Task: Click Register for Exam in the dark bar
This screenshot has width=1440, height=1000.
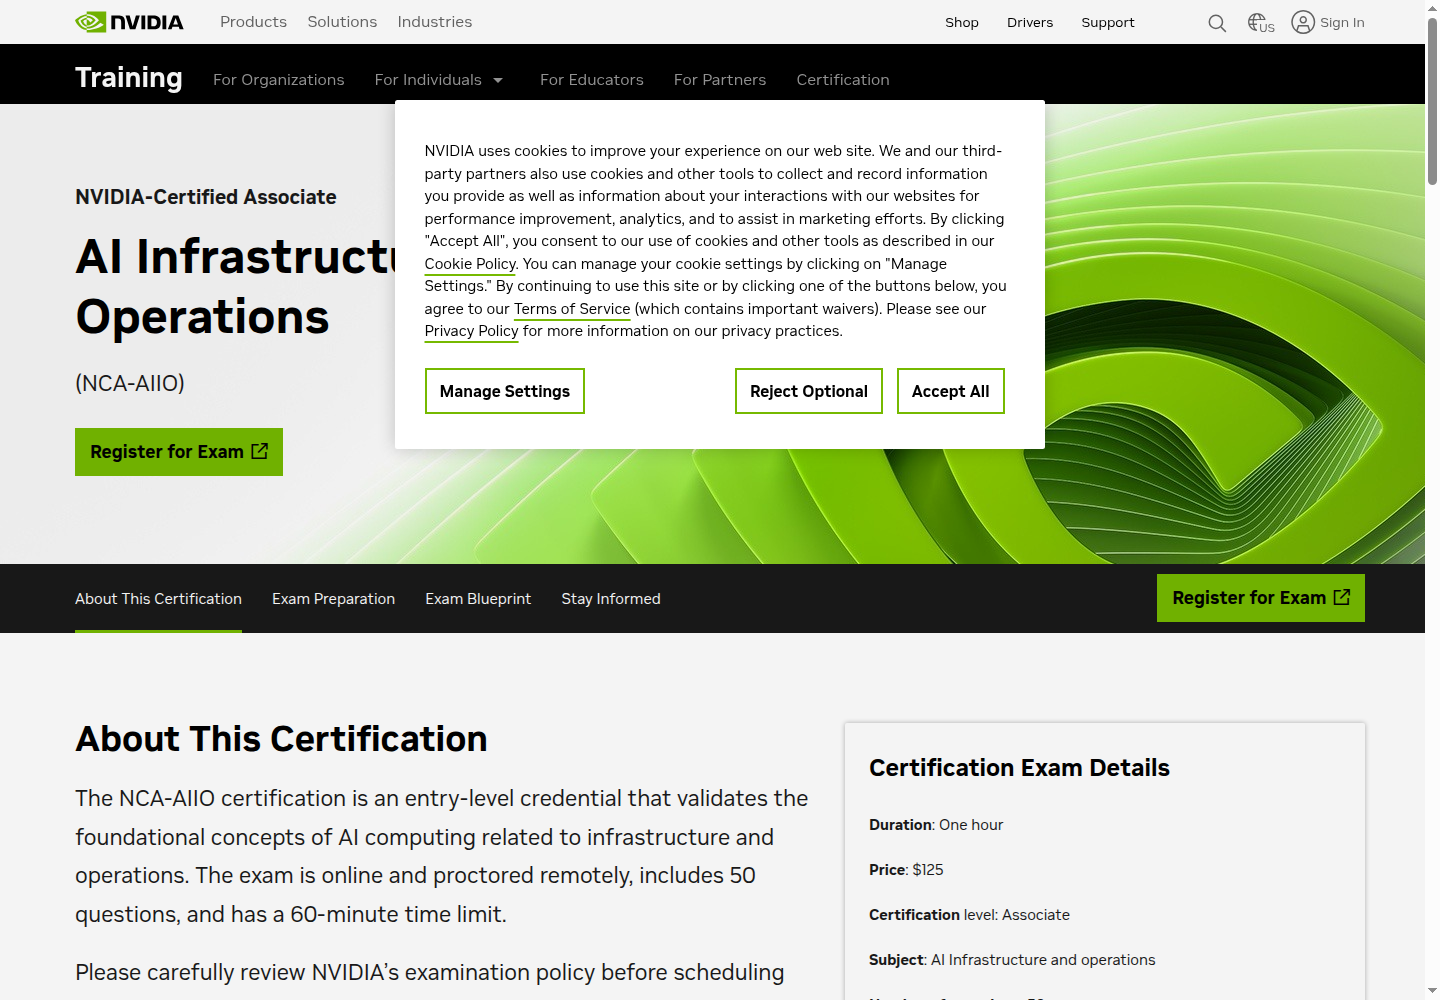Action: (x=1261, y=598)
